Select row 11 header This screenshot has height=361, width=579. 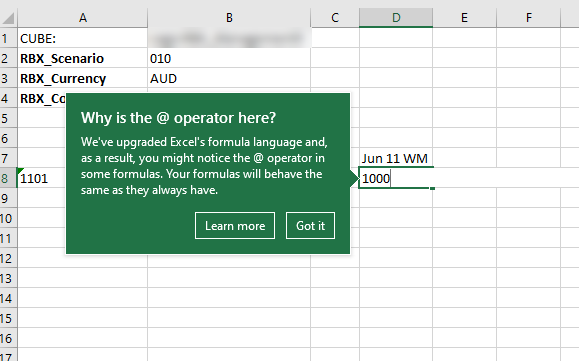(x=8, y=238)
